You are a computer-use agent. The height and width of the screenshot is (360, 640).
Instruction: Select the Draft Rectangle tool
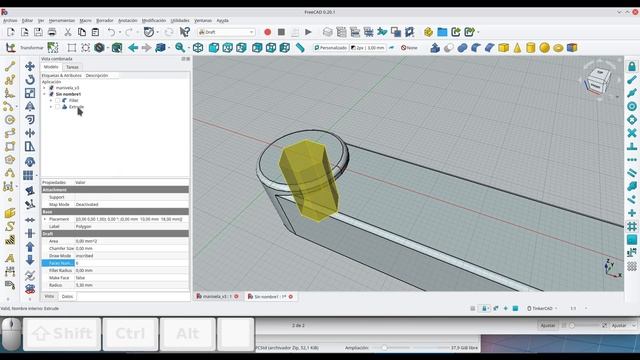pos(10,146)
